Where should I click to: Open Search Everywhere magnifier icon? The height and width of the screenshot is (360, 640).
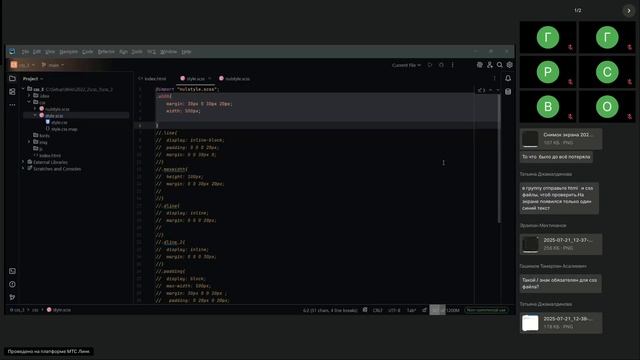click(500, 65)
